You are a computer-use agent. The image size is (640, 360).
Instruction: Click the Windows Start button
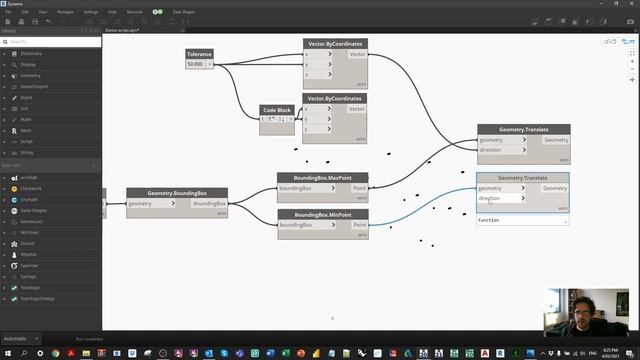pyautogui.click(x=8, y=353)
